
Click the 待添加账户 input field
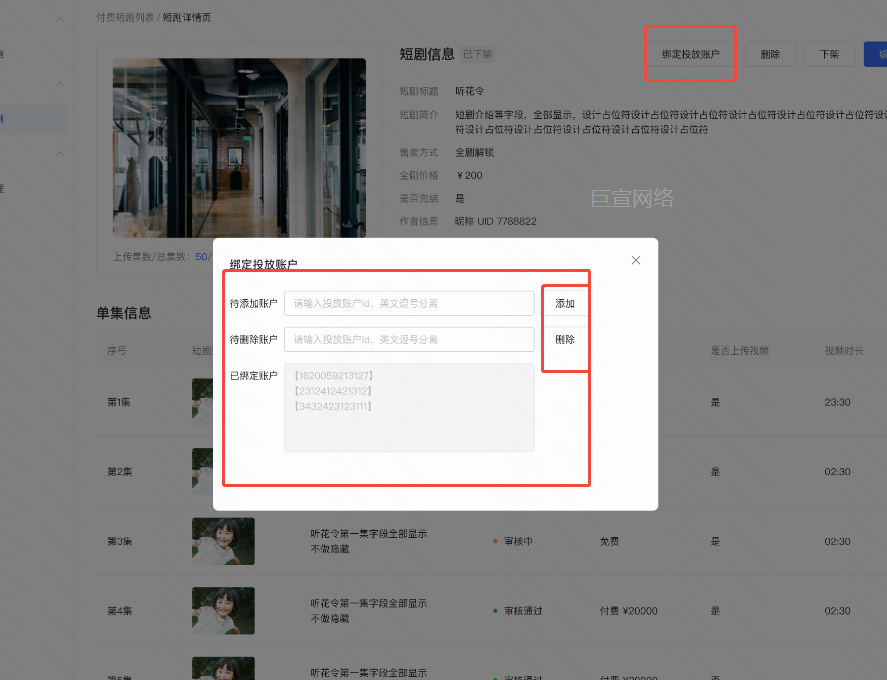408,302
